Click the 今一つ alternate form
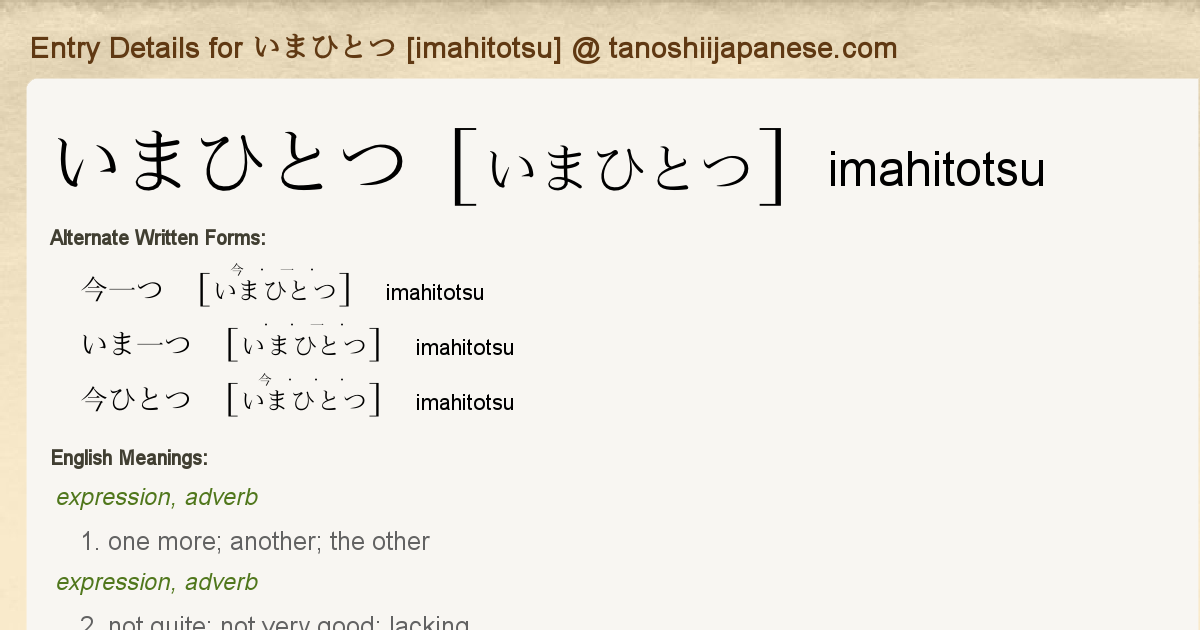The height and width of the screenshot is (630, 1200). 122,291
